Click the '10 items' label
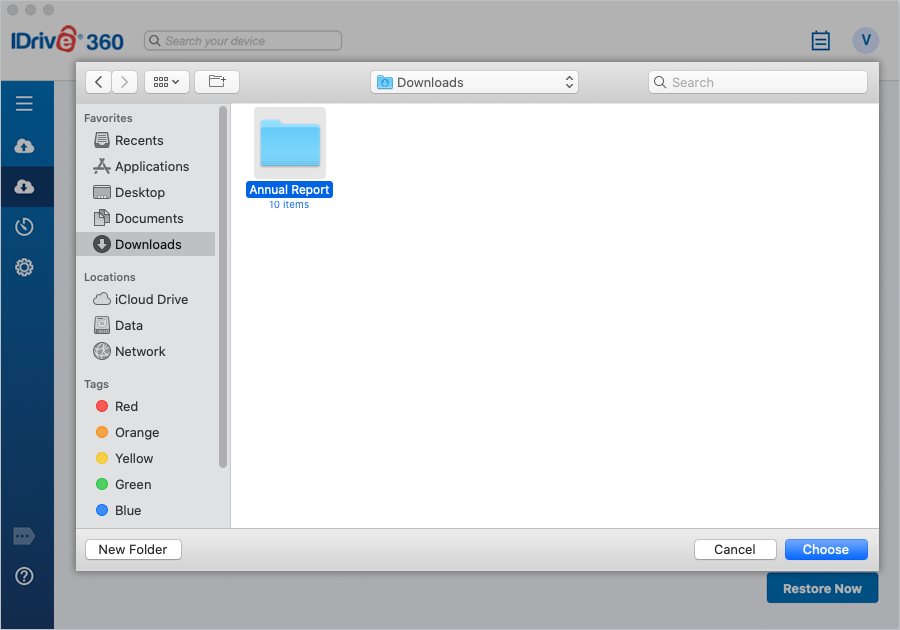The width and height of the screenshot is (900, 630). pos(289,205)
